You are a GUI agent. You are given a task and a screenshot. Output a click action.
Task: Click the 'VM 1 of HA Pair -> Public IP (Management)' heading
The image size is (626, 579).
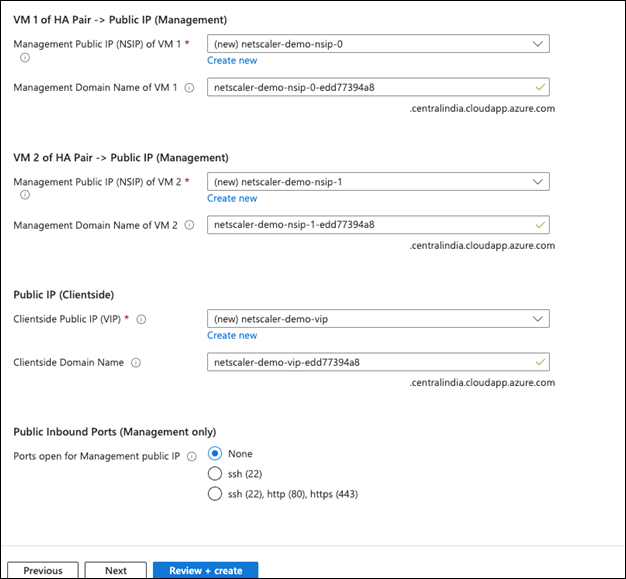120,20
